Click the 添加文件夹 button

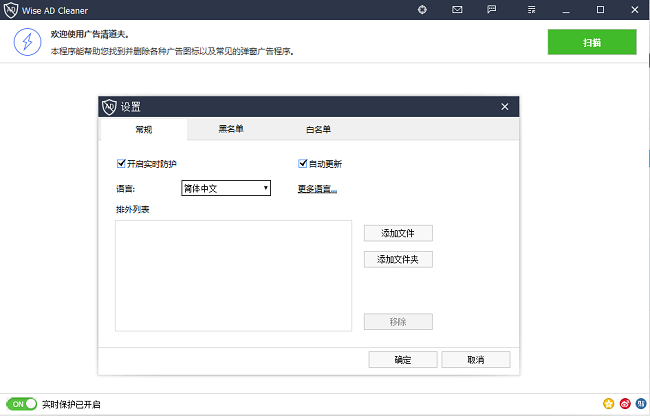[398, 259]
